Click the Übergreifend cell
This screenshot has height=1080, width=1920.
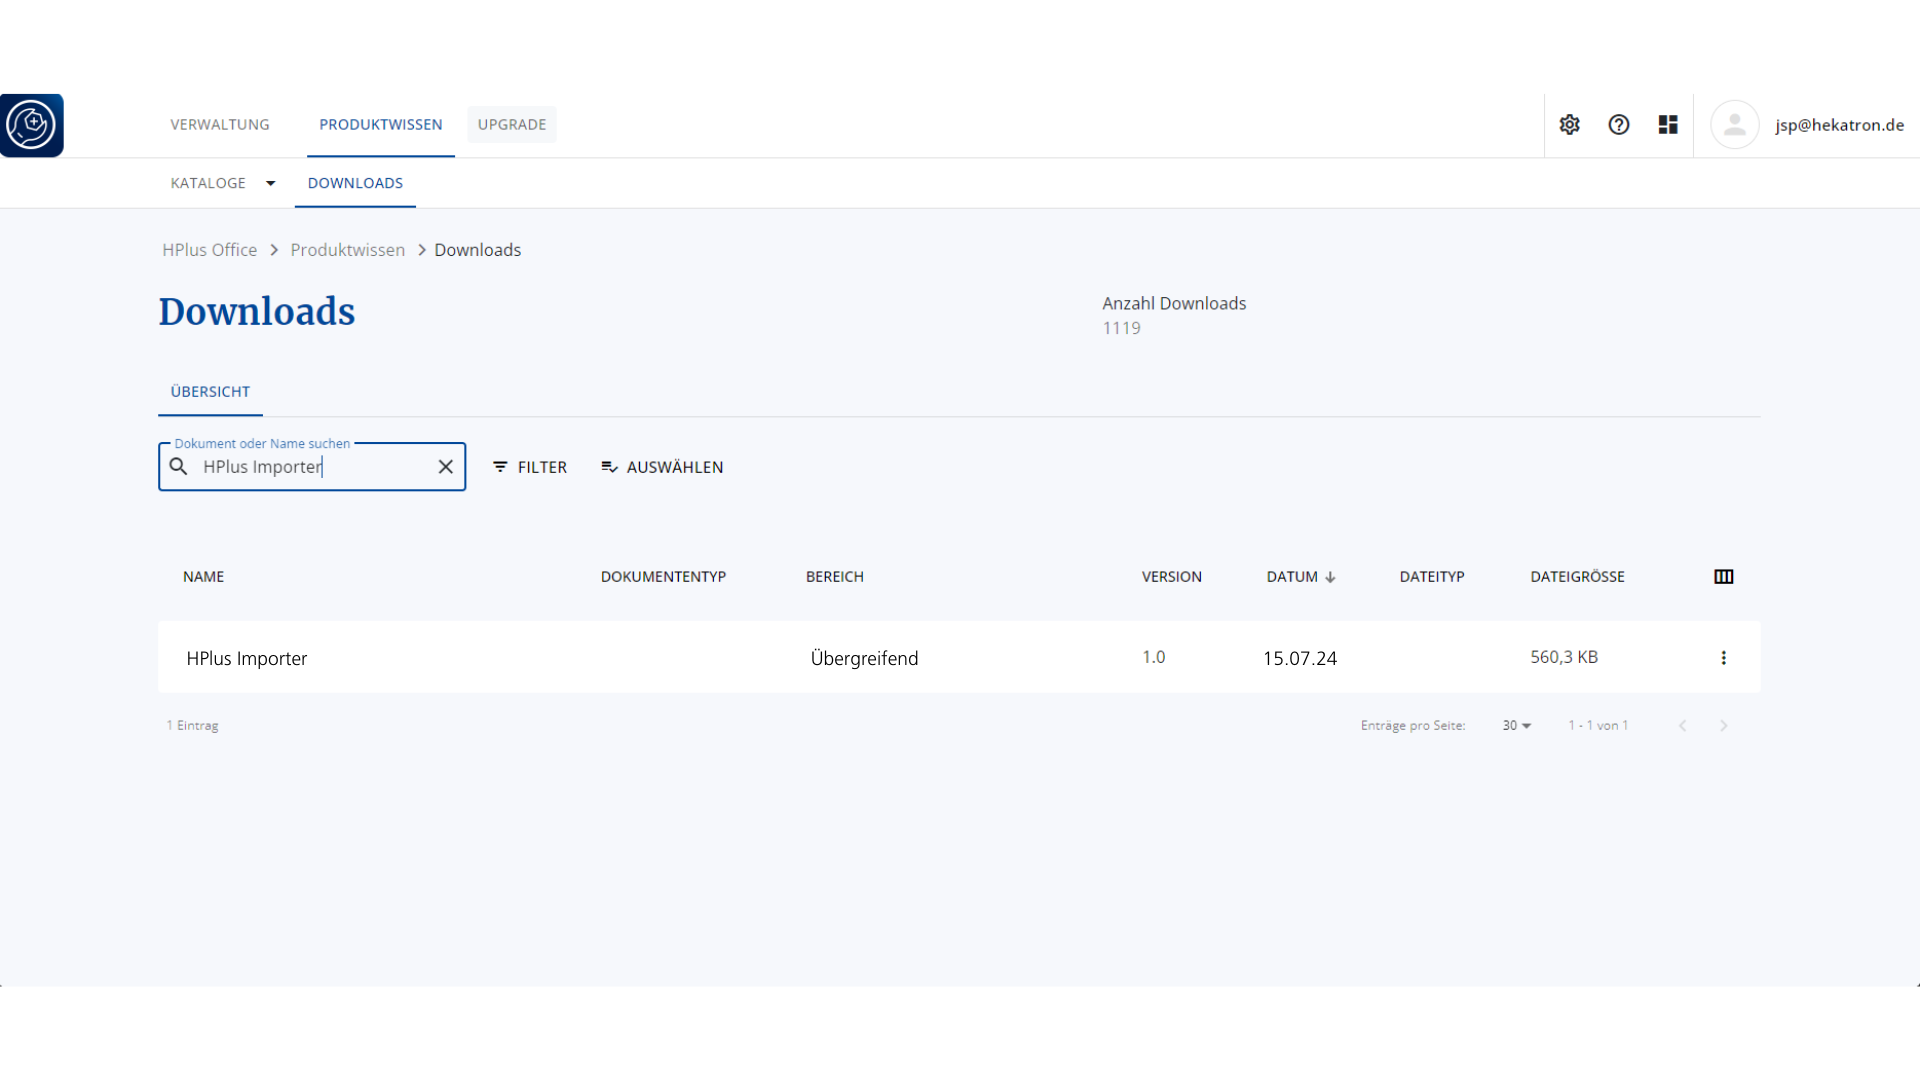click(x=864, y=659)
